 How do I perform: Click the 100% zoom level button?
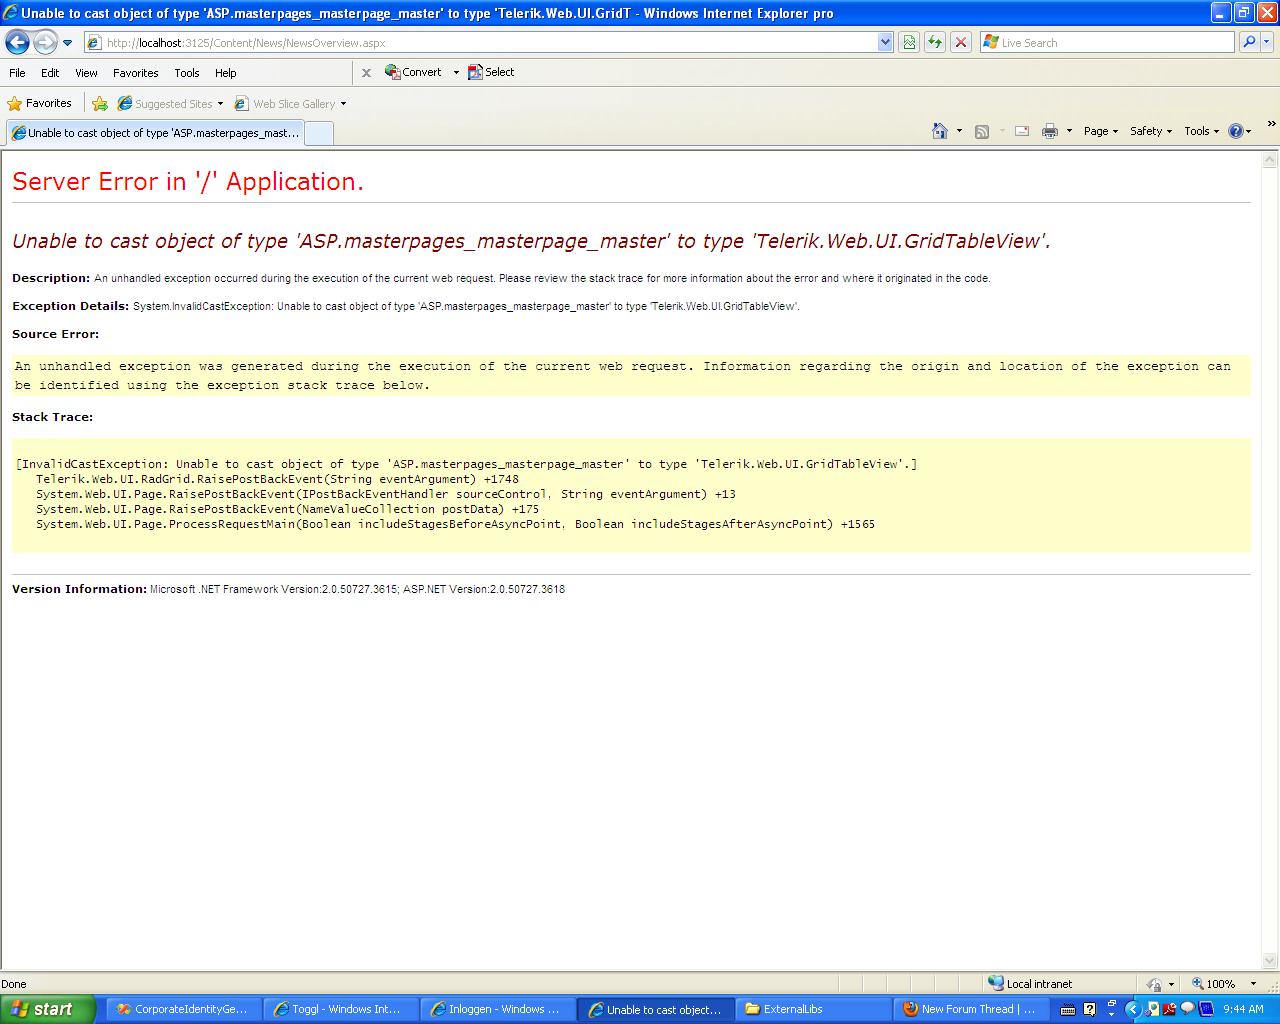1213,984
